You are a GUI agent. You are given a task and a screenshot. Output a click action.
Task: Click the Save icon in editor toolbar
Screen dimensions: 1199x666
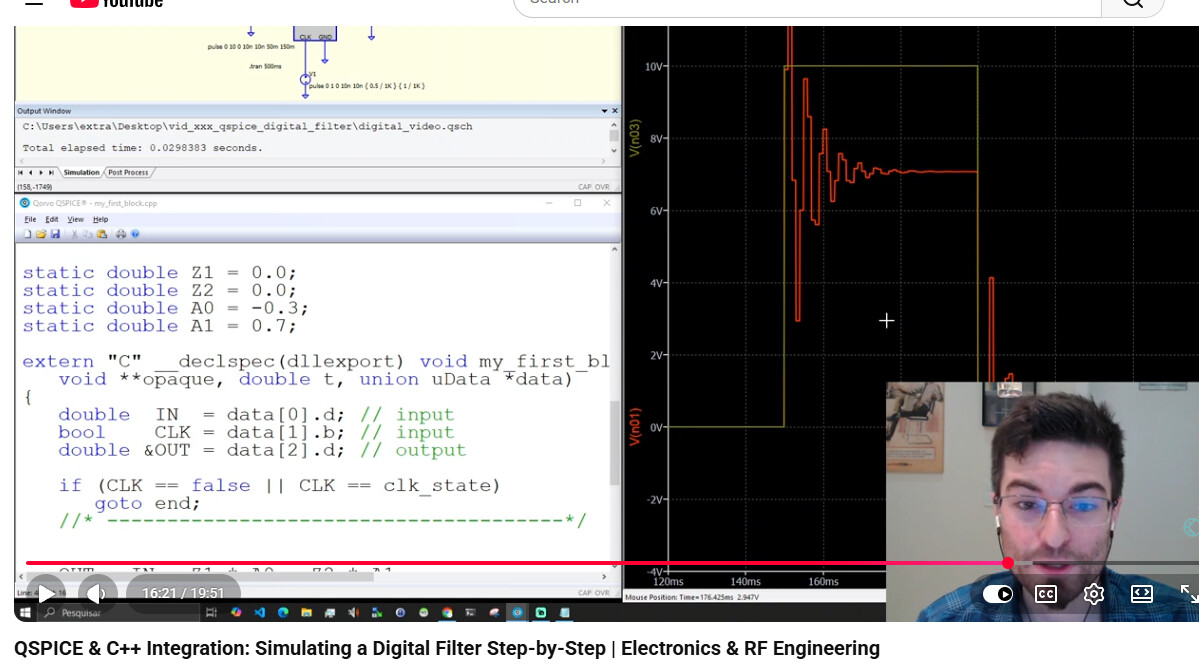pos(55,234)
